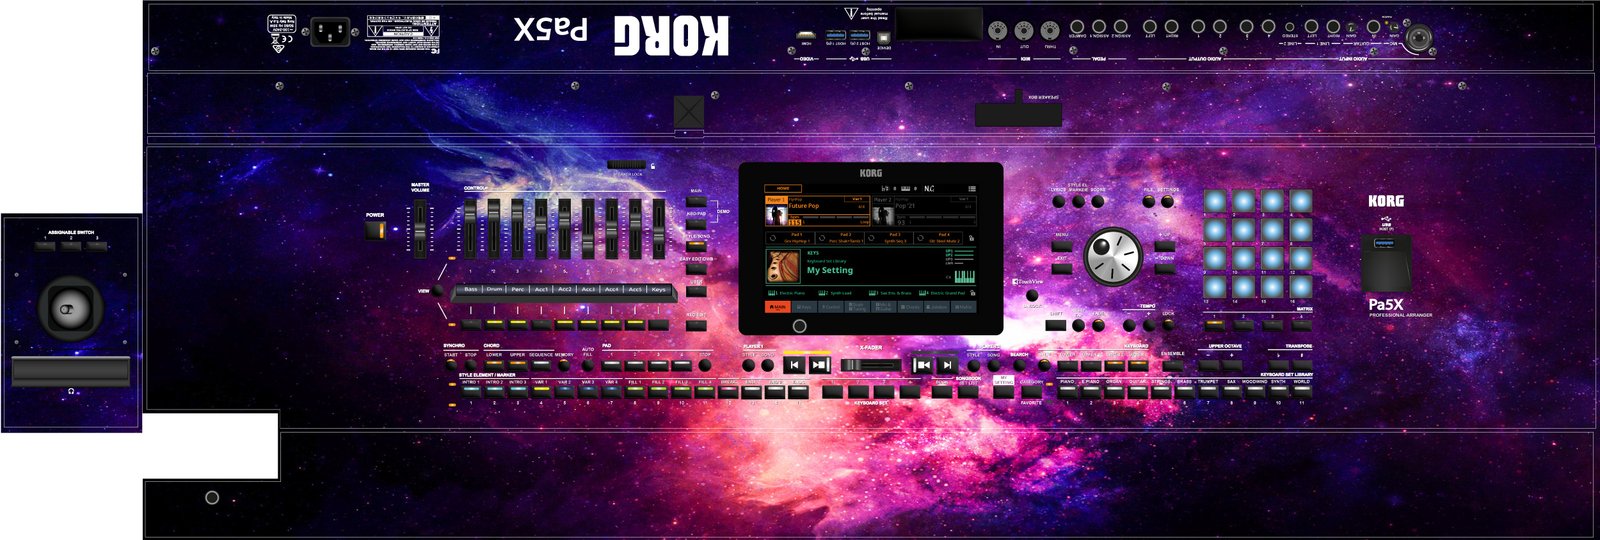Select the MAIN tab on the touchscreen
Screen dimensions: 1600x540
pos(779,307)
